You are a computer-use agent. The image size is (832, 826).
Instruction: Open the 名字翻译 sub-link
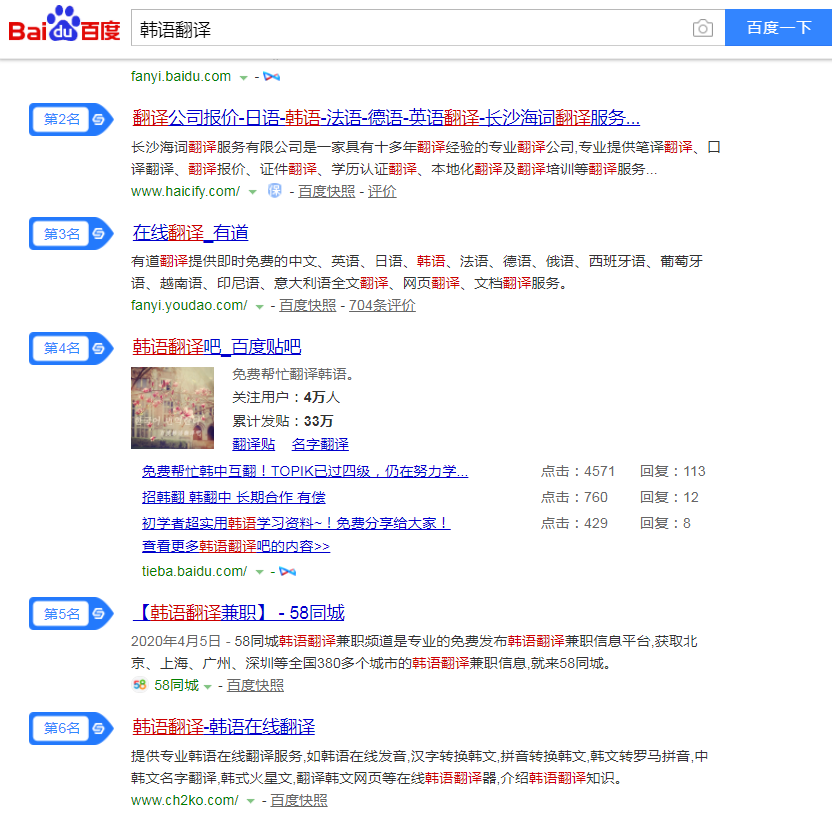click(x=320, y=444)
